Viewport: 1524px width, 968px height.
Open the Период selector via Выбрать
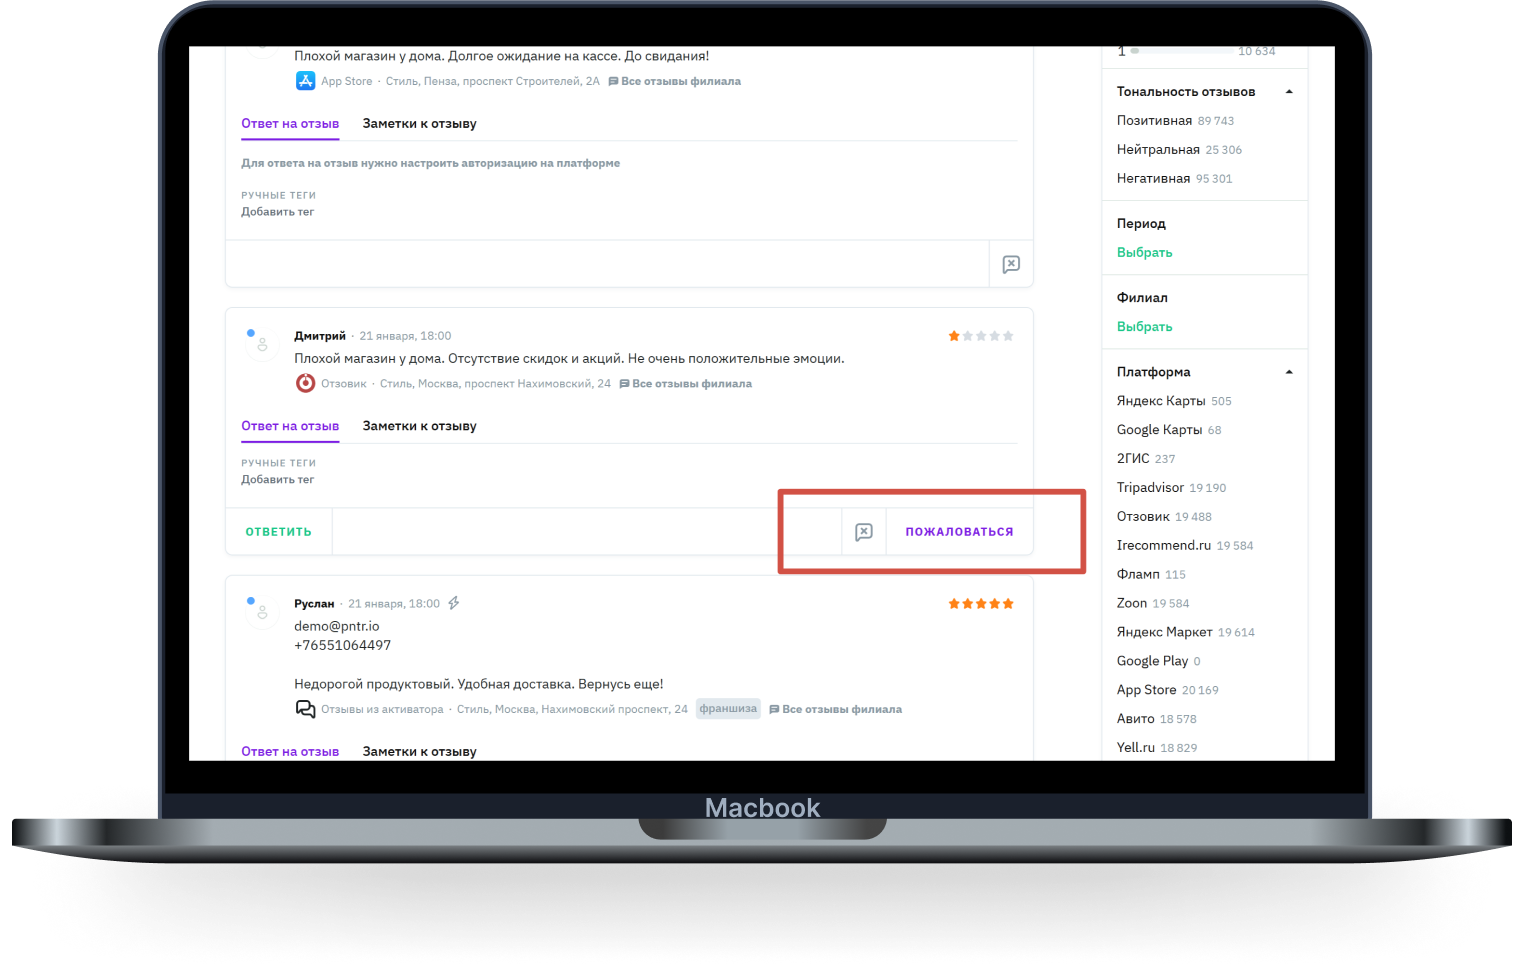[1144, 253]
